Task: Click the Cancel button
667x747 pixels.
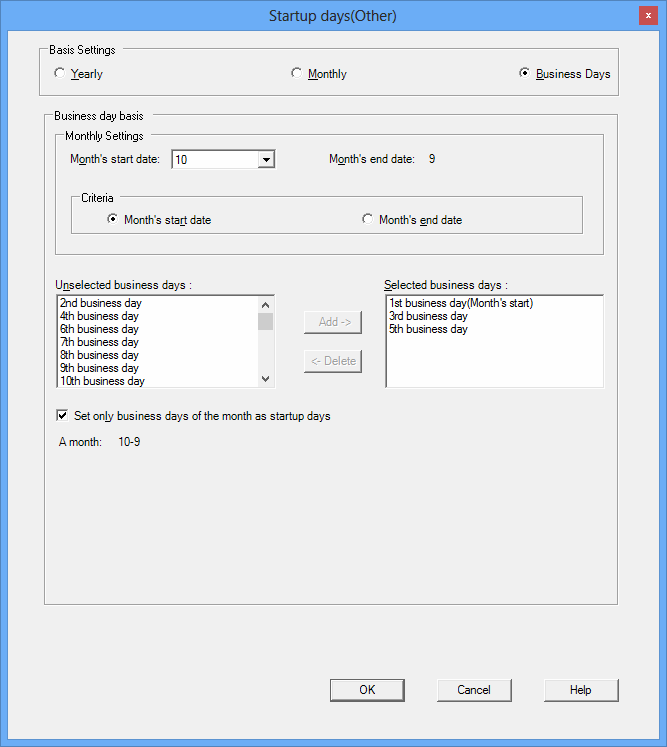Action: tap(474, 690)
